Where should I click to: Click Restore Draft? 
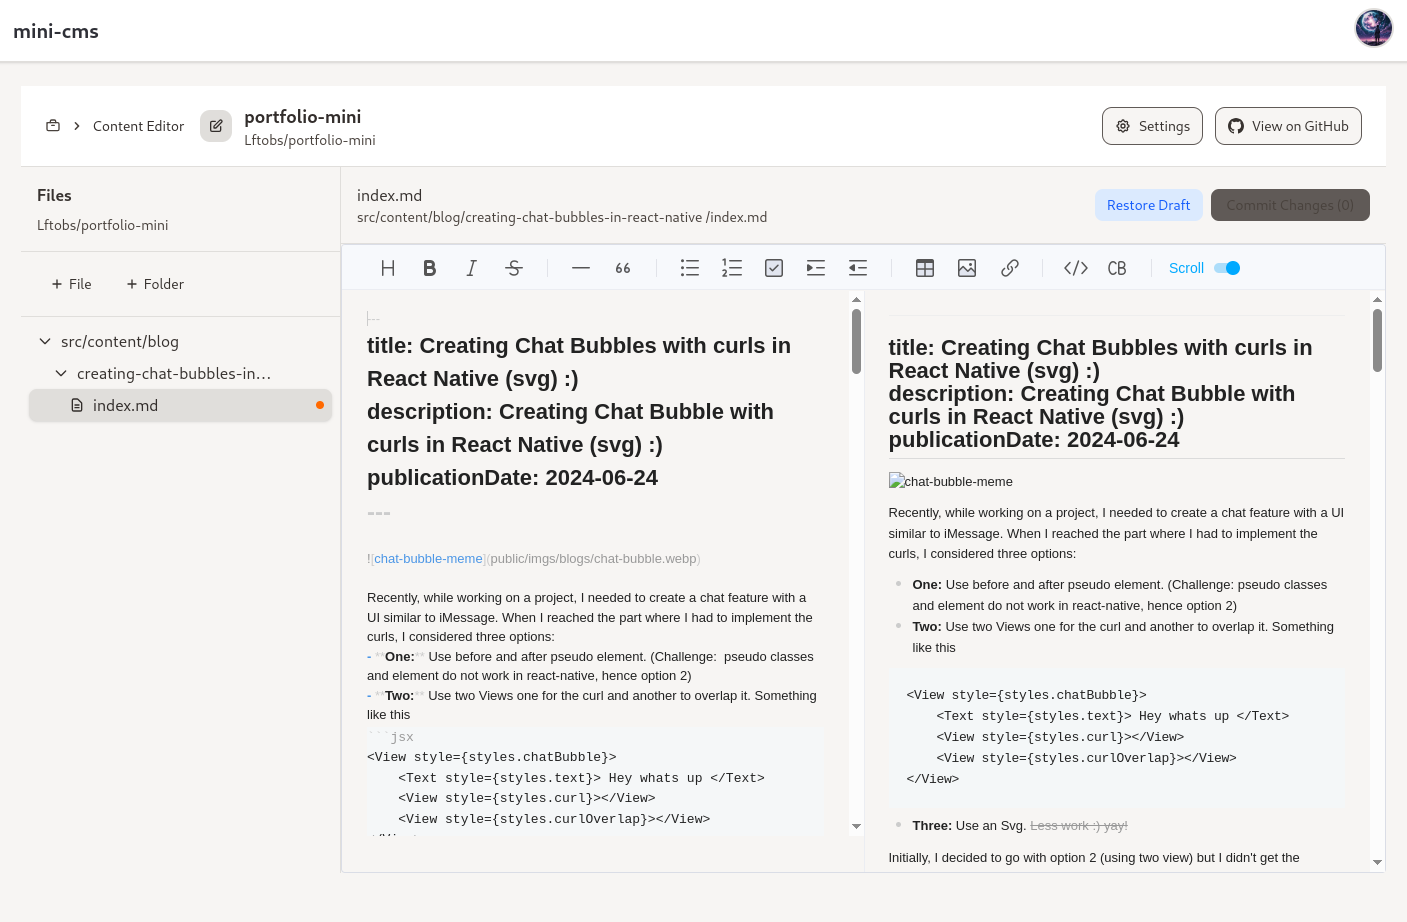click(1149, 204)
